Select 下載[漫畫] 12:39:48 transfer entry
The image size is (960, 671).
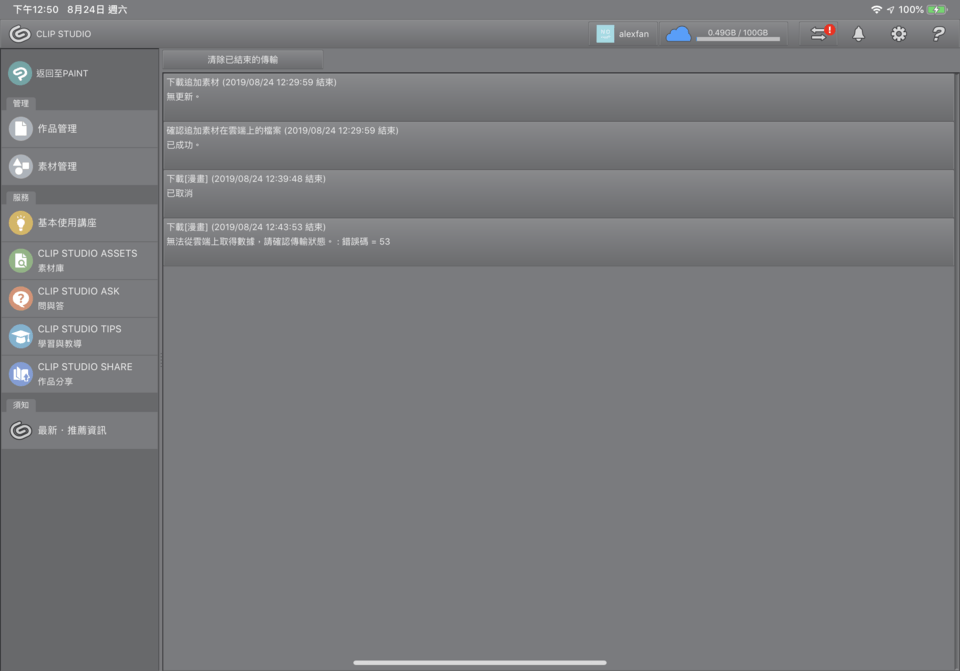[x=558, y=194]
